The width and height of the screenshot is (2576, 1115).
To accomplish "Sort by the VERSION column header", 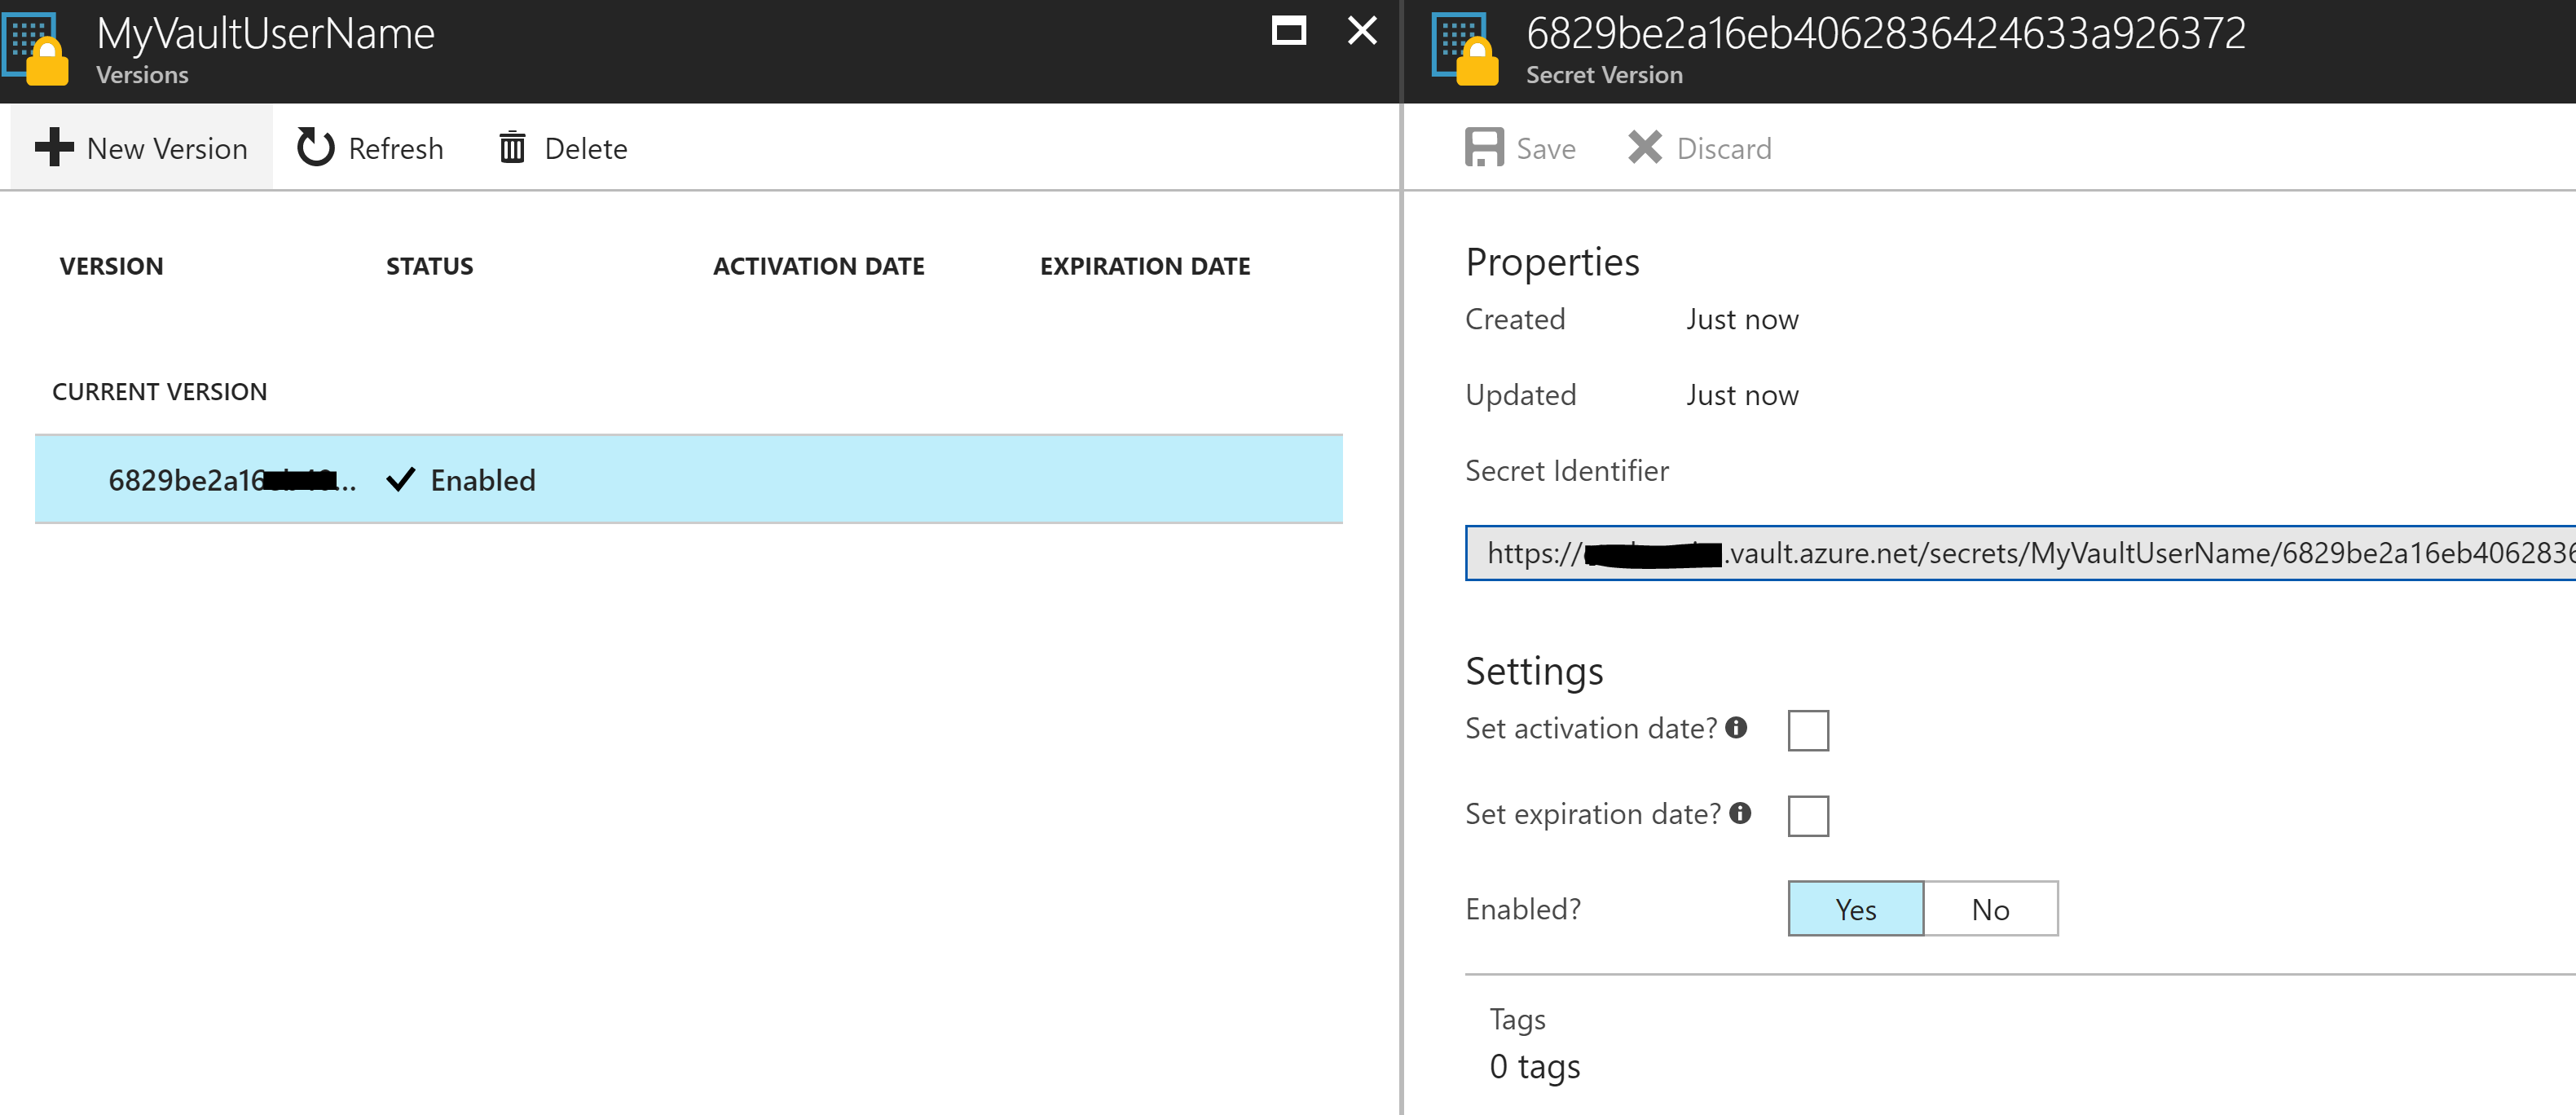I will [111, 266].
